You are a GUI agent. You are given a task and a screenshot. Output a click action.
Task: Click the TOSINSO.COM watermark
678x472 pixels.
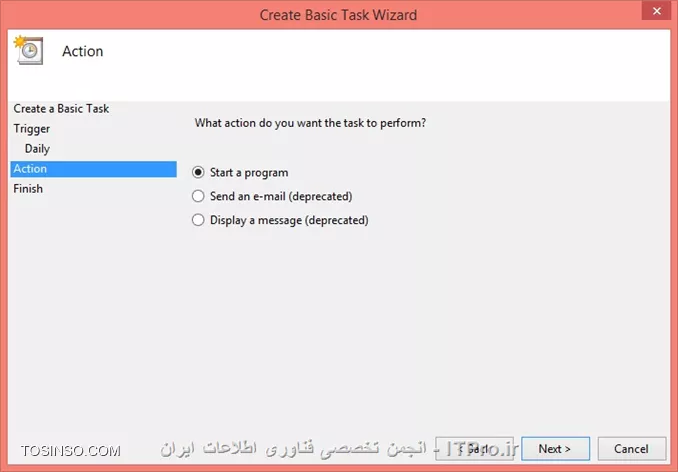tap(71, 451)
